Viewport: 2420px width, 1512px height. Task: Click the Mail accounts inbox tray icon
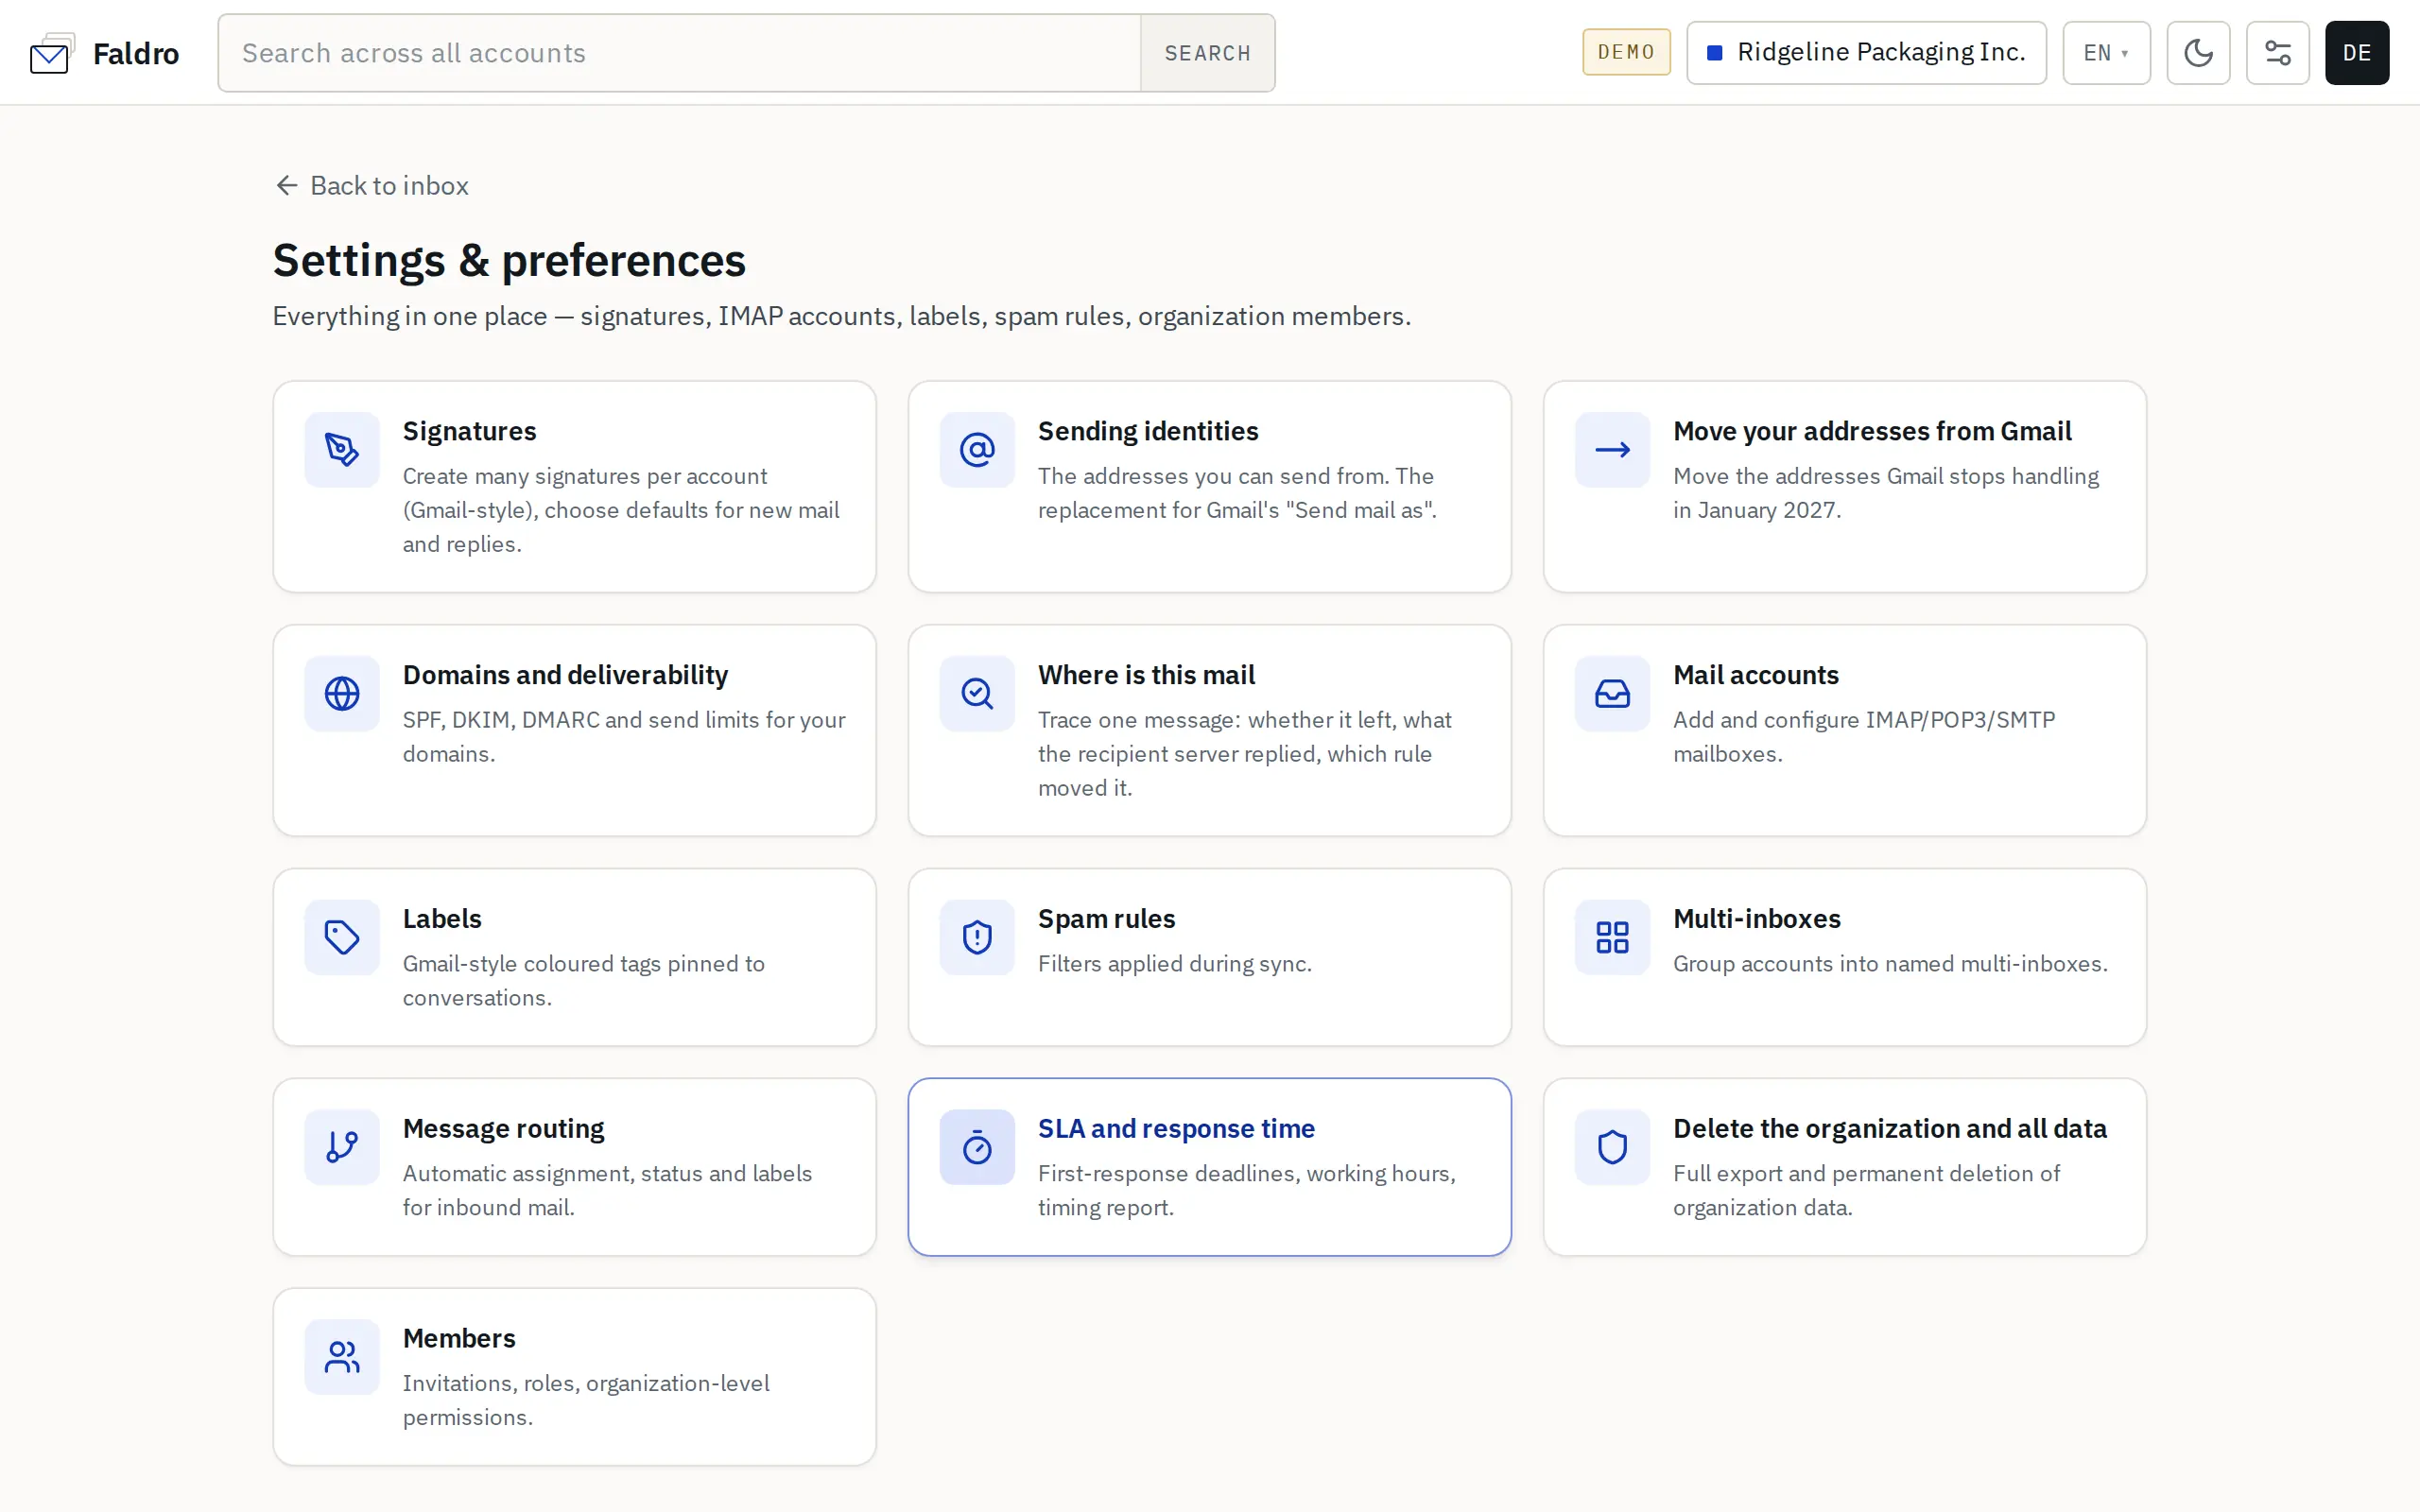point(1612,694)
